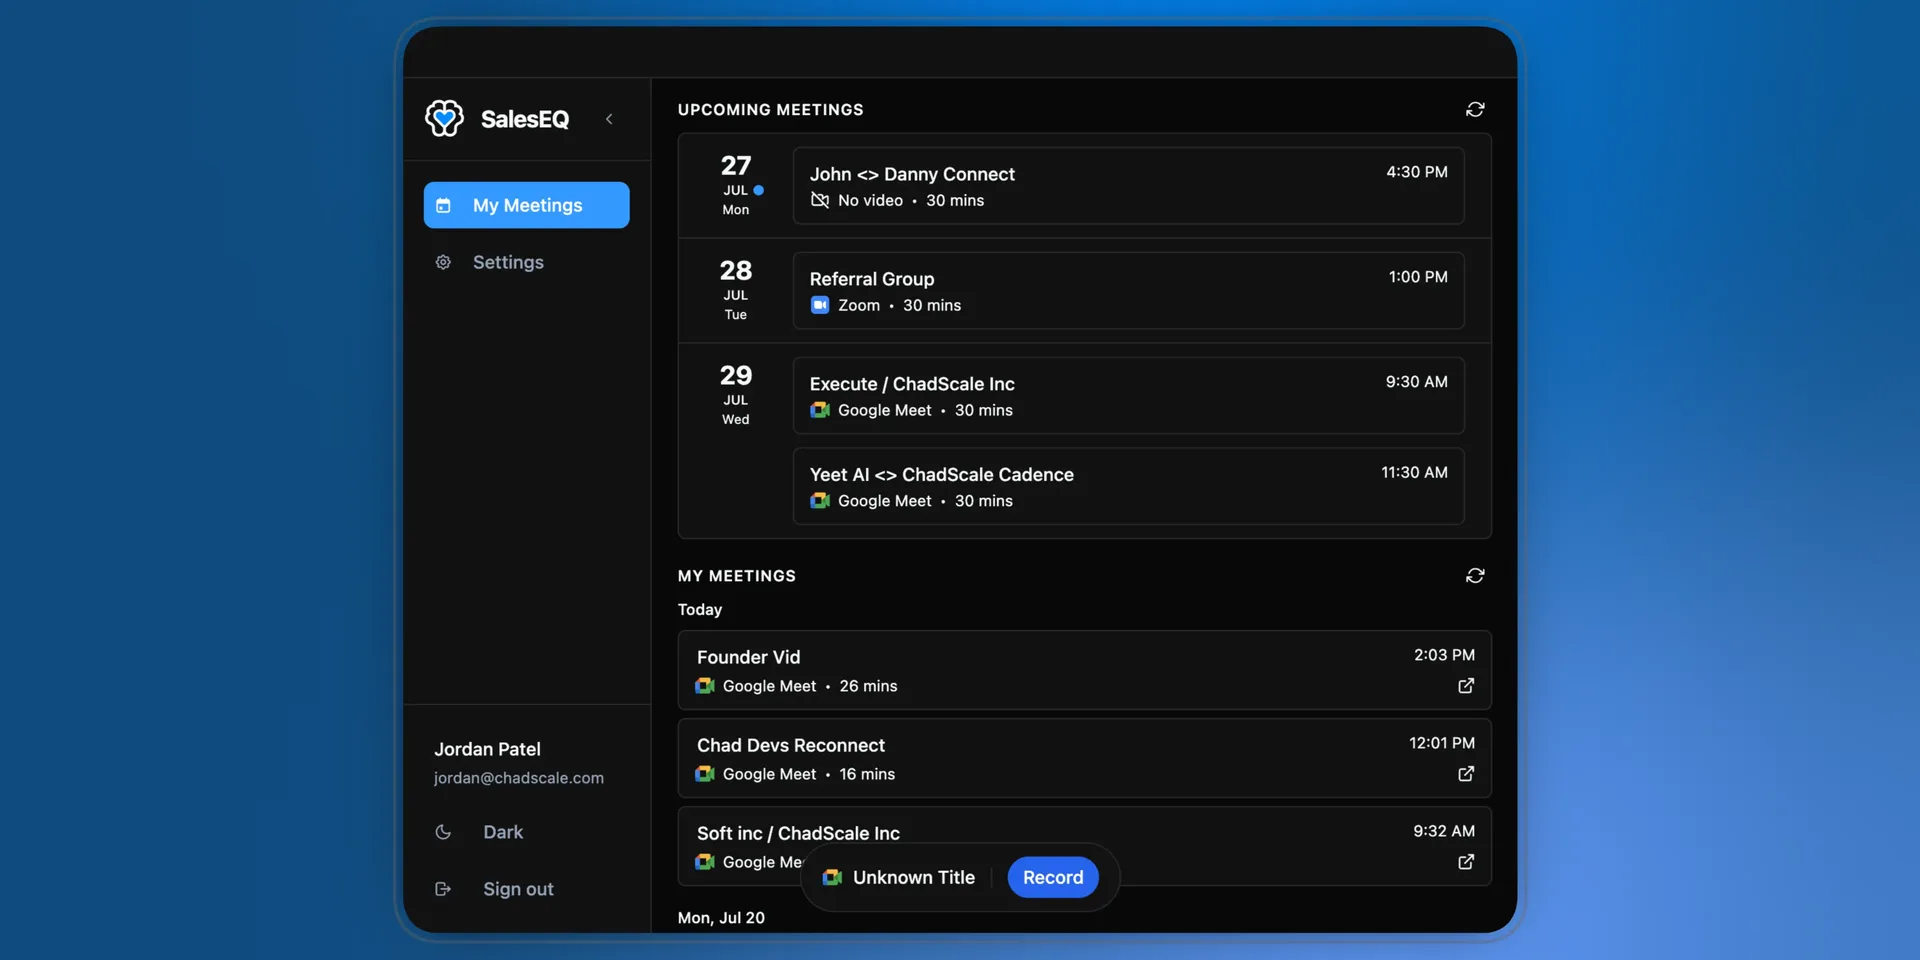The height and width of the screenshot is (960, 1920).
Task: Refresh the Upcoming Meetings list
Action: point(1475,109)
